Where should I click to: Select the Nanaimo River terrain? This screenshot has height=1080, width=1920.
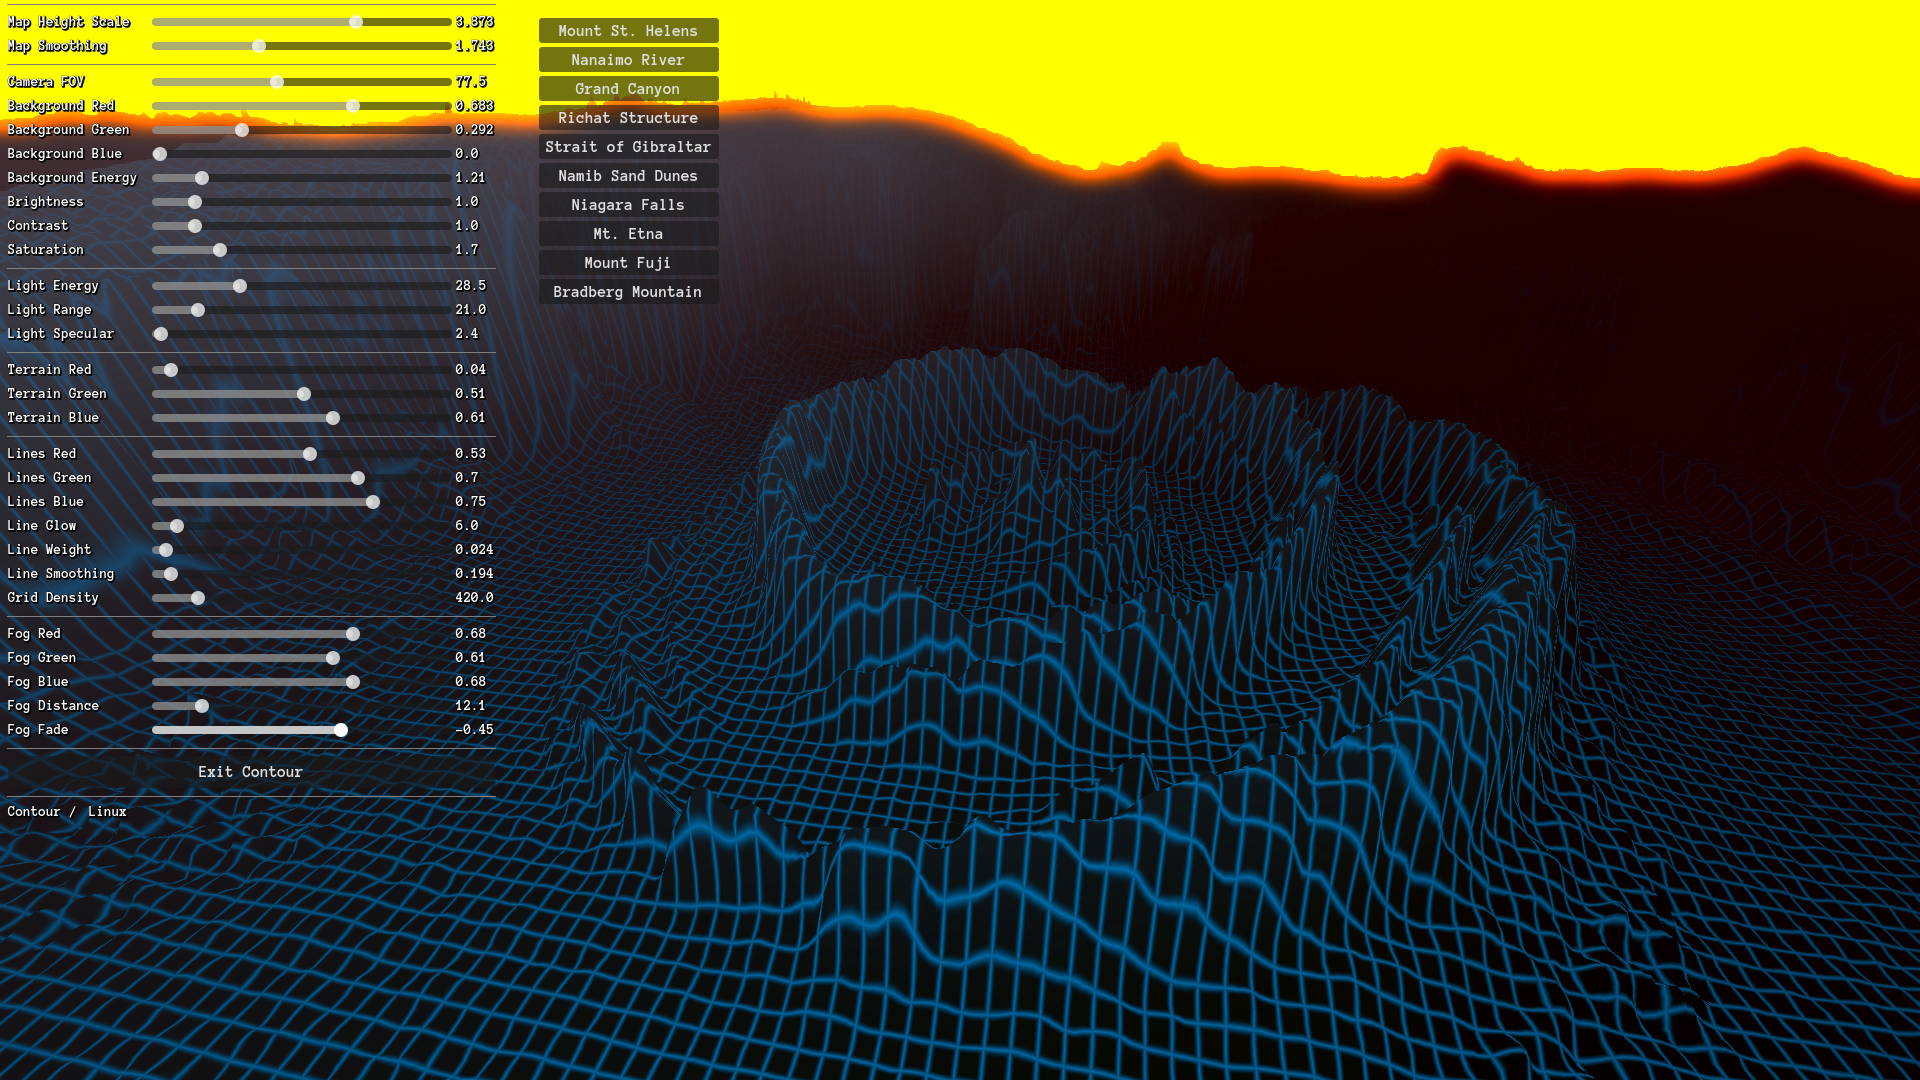tap(628, 60)
